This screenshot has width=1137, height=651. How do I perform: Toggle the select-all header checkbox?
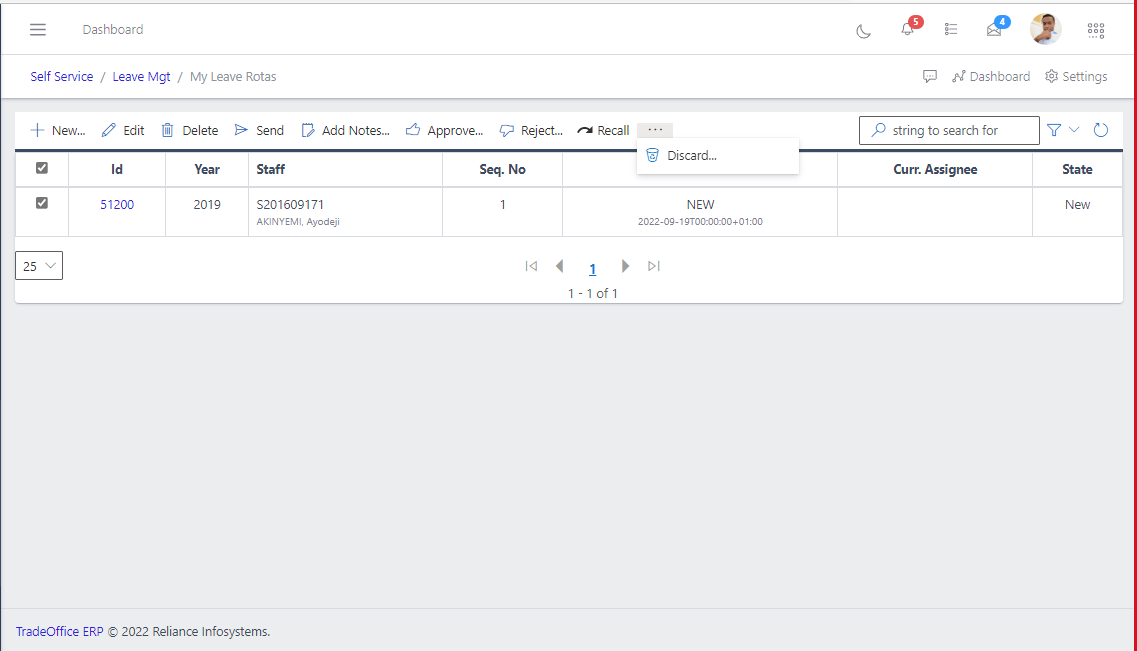[42, 169]
